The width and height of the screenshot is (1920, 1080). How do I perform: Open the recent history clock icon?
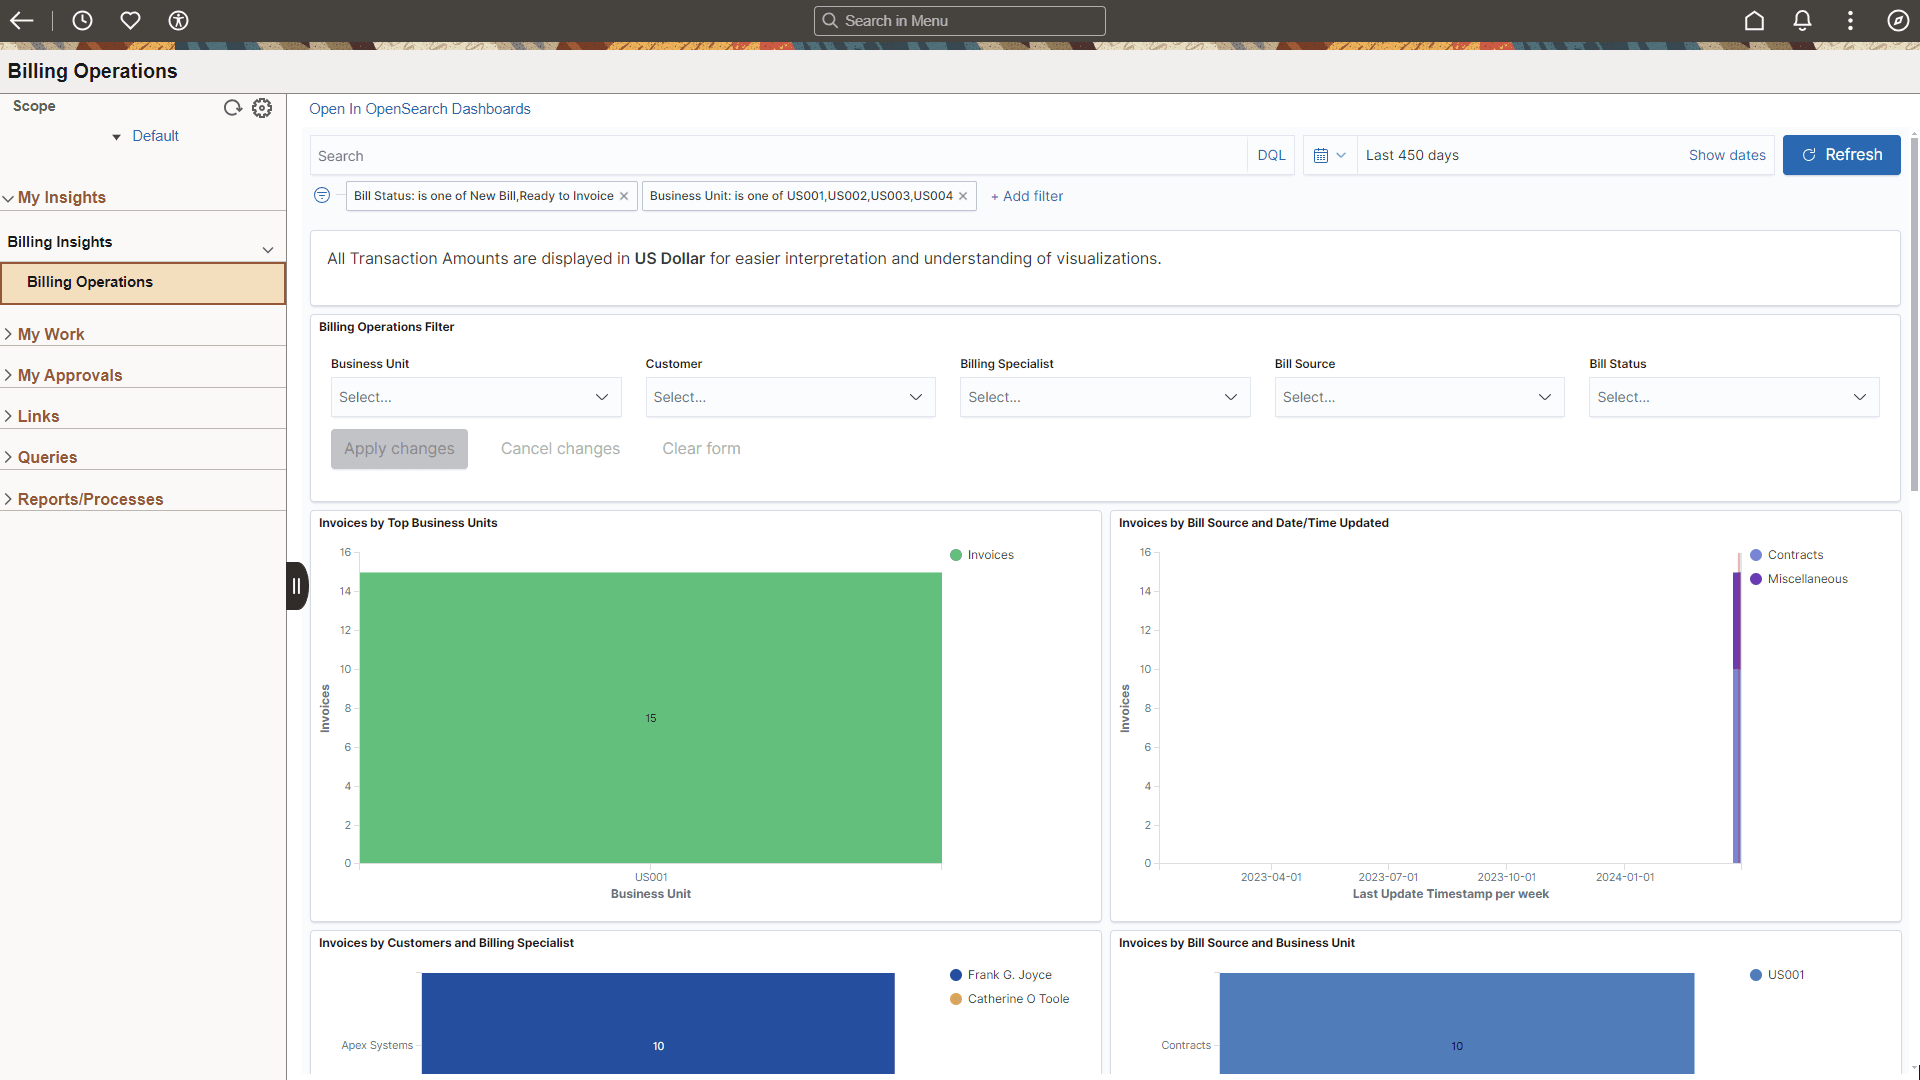coord(82,20)
